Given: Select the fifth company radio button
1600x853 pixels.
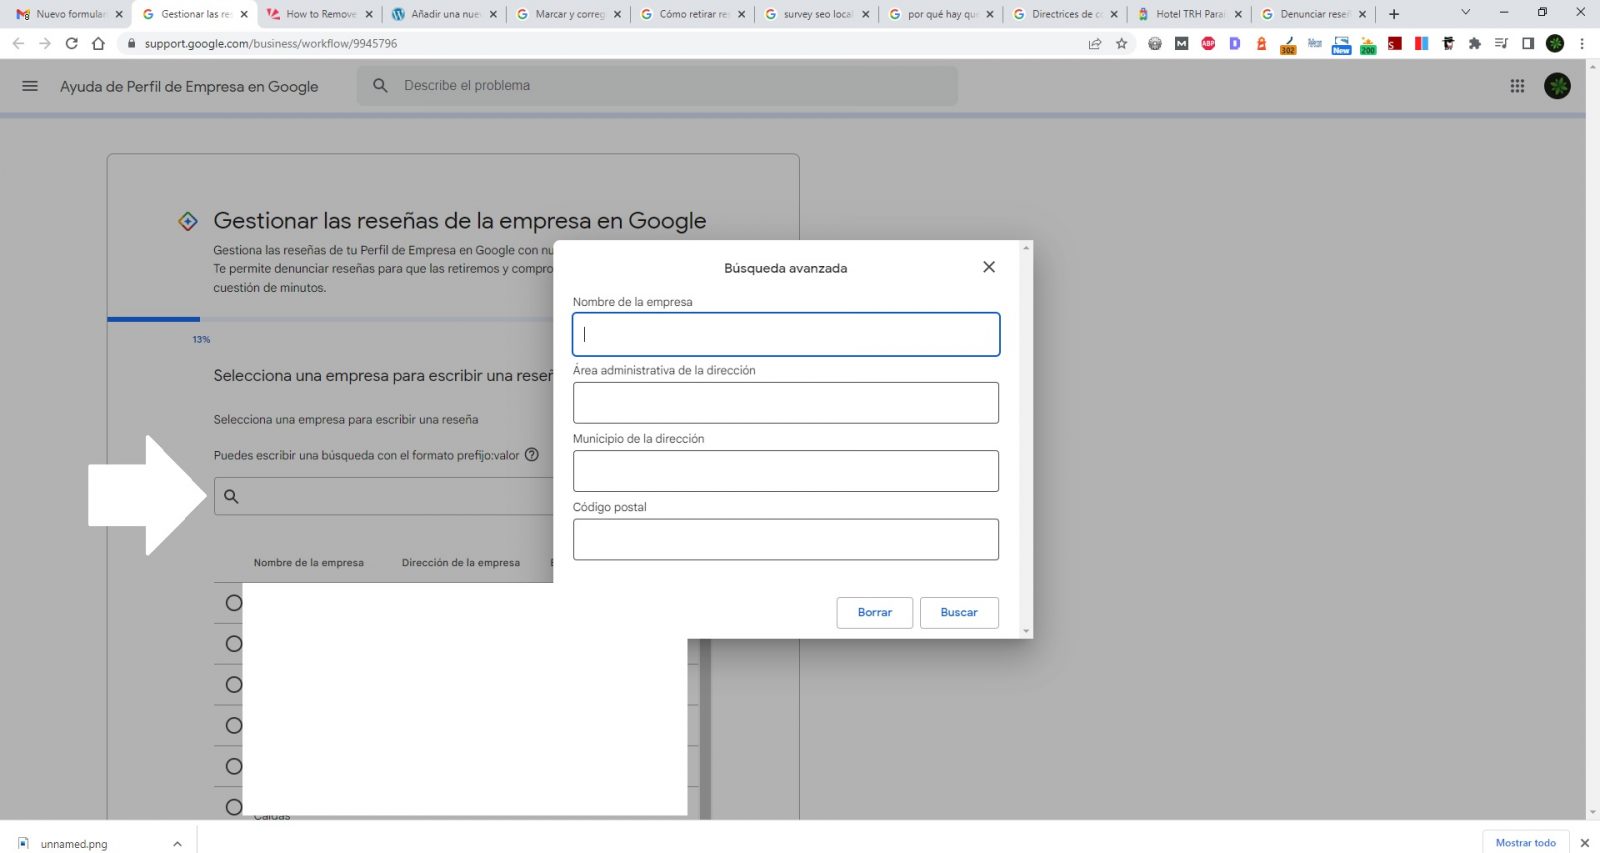Looking at the screenshot, I should [x=234, y=767].
